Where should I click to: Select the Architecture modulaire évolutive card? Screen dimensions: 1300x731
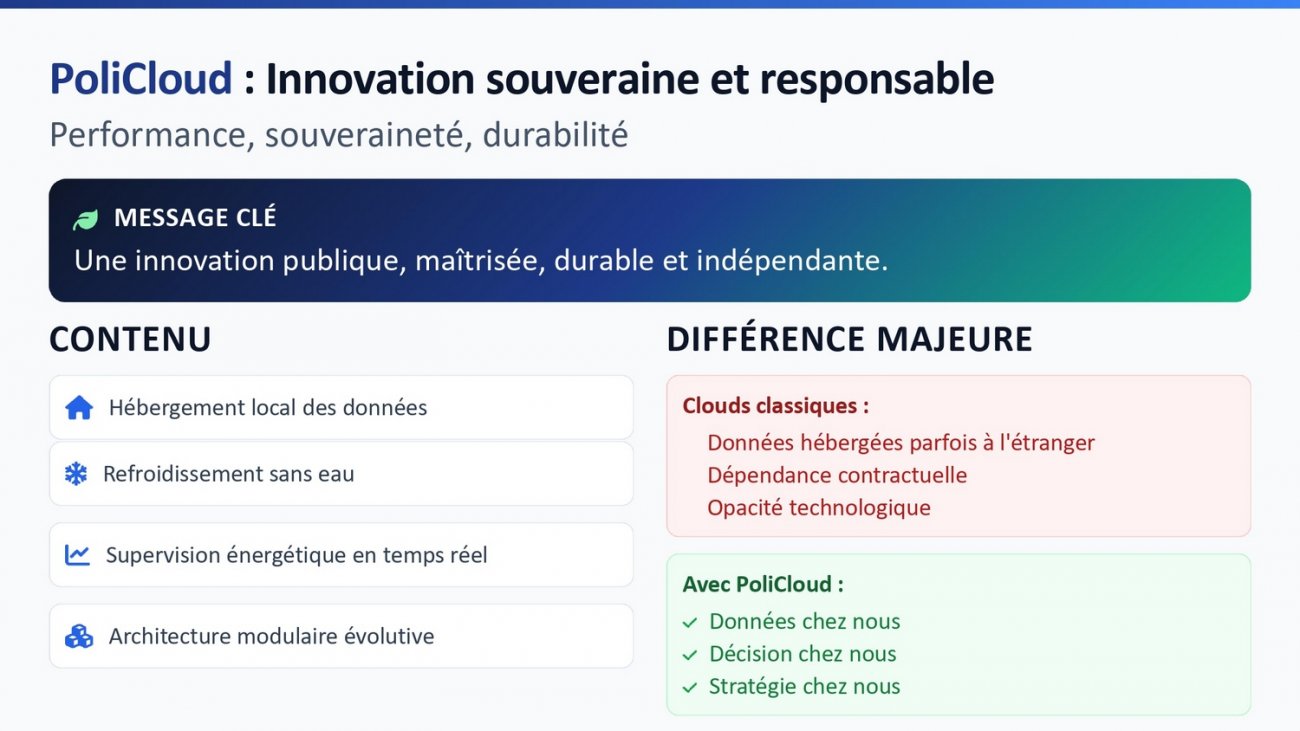(341, 636)
